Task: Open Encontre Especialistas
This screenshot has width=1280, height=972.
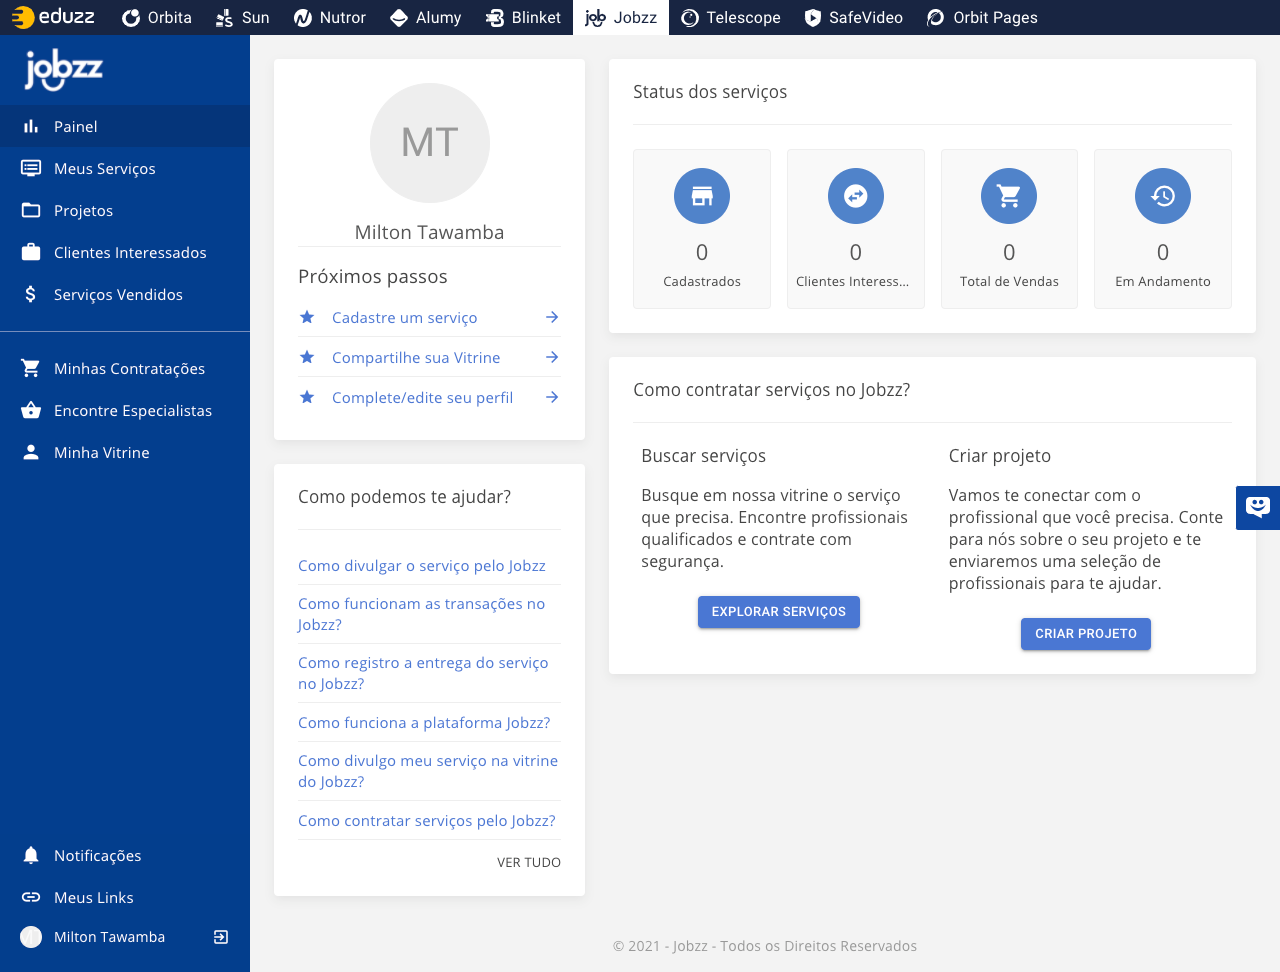Action: point(125,410)
